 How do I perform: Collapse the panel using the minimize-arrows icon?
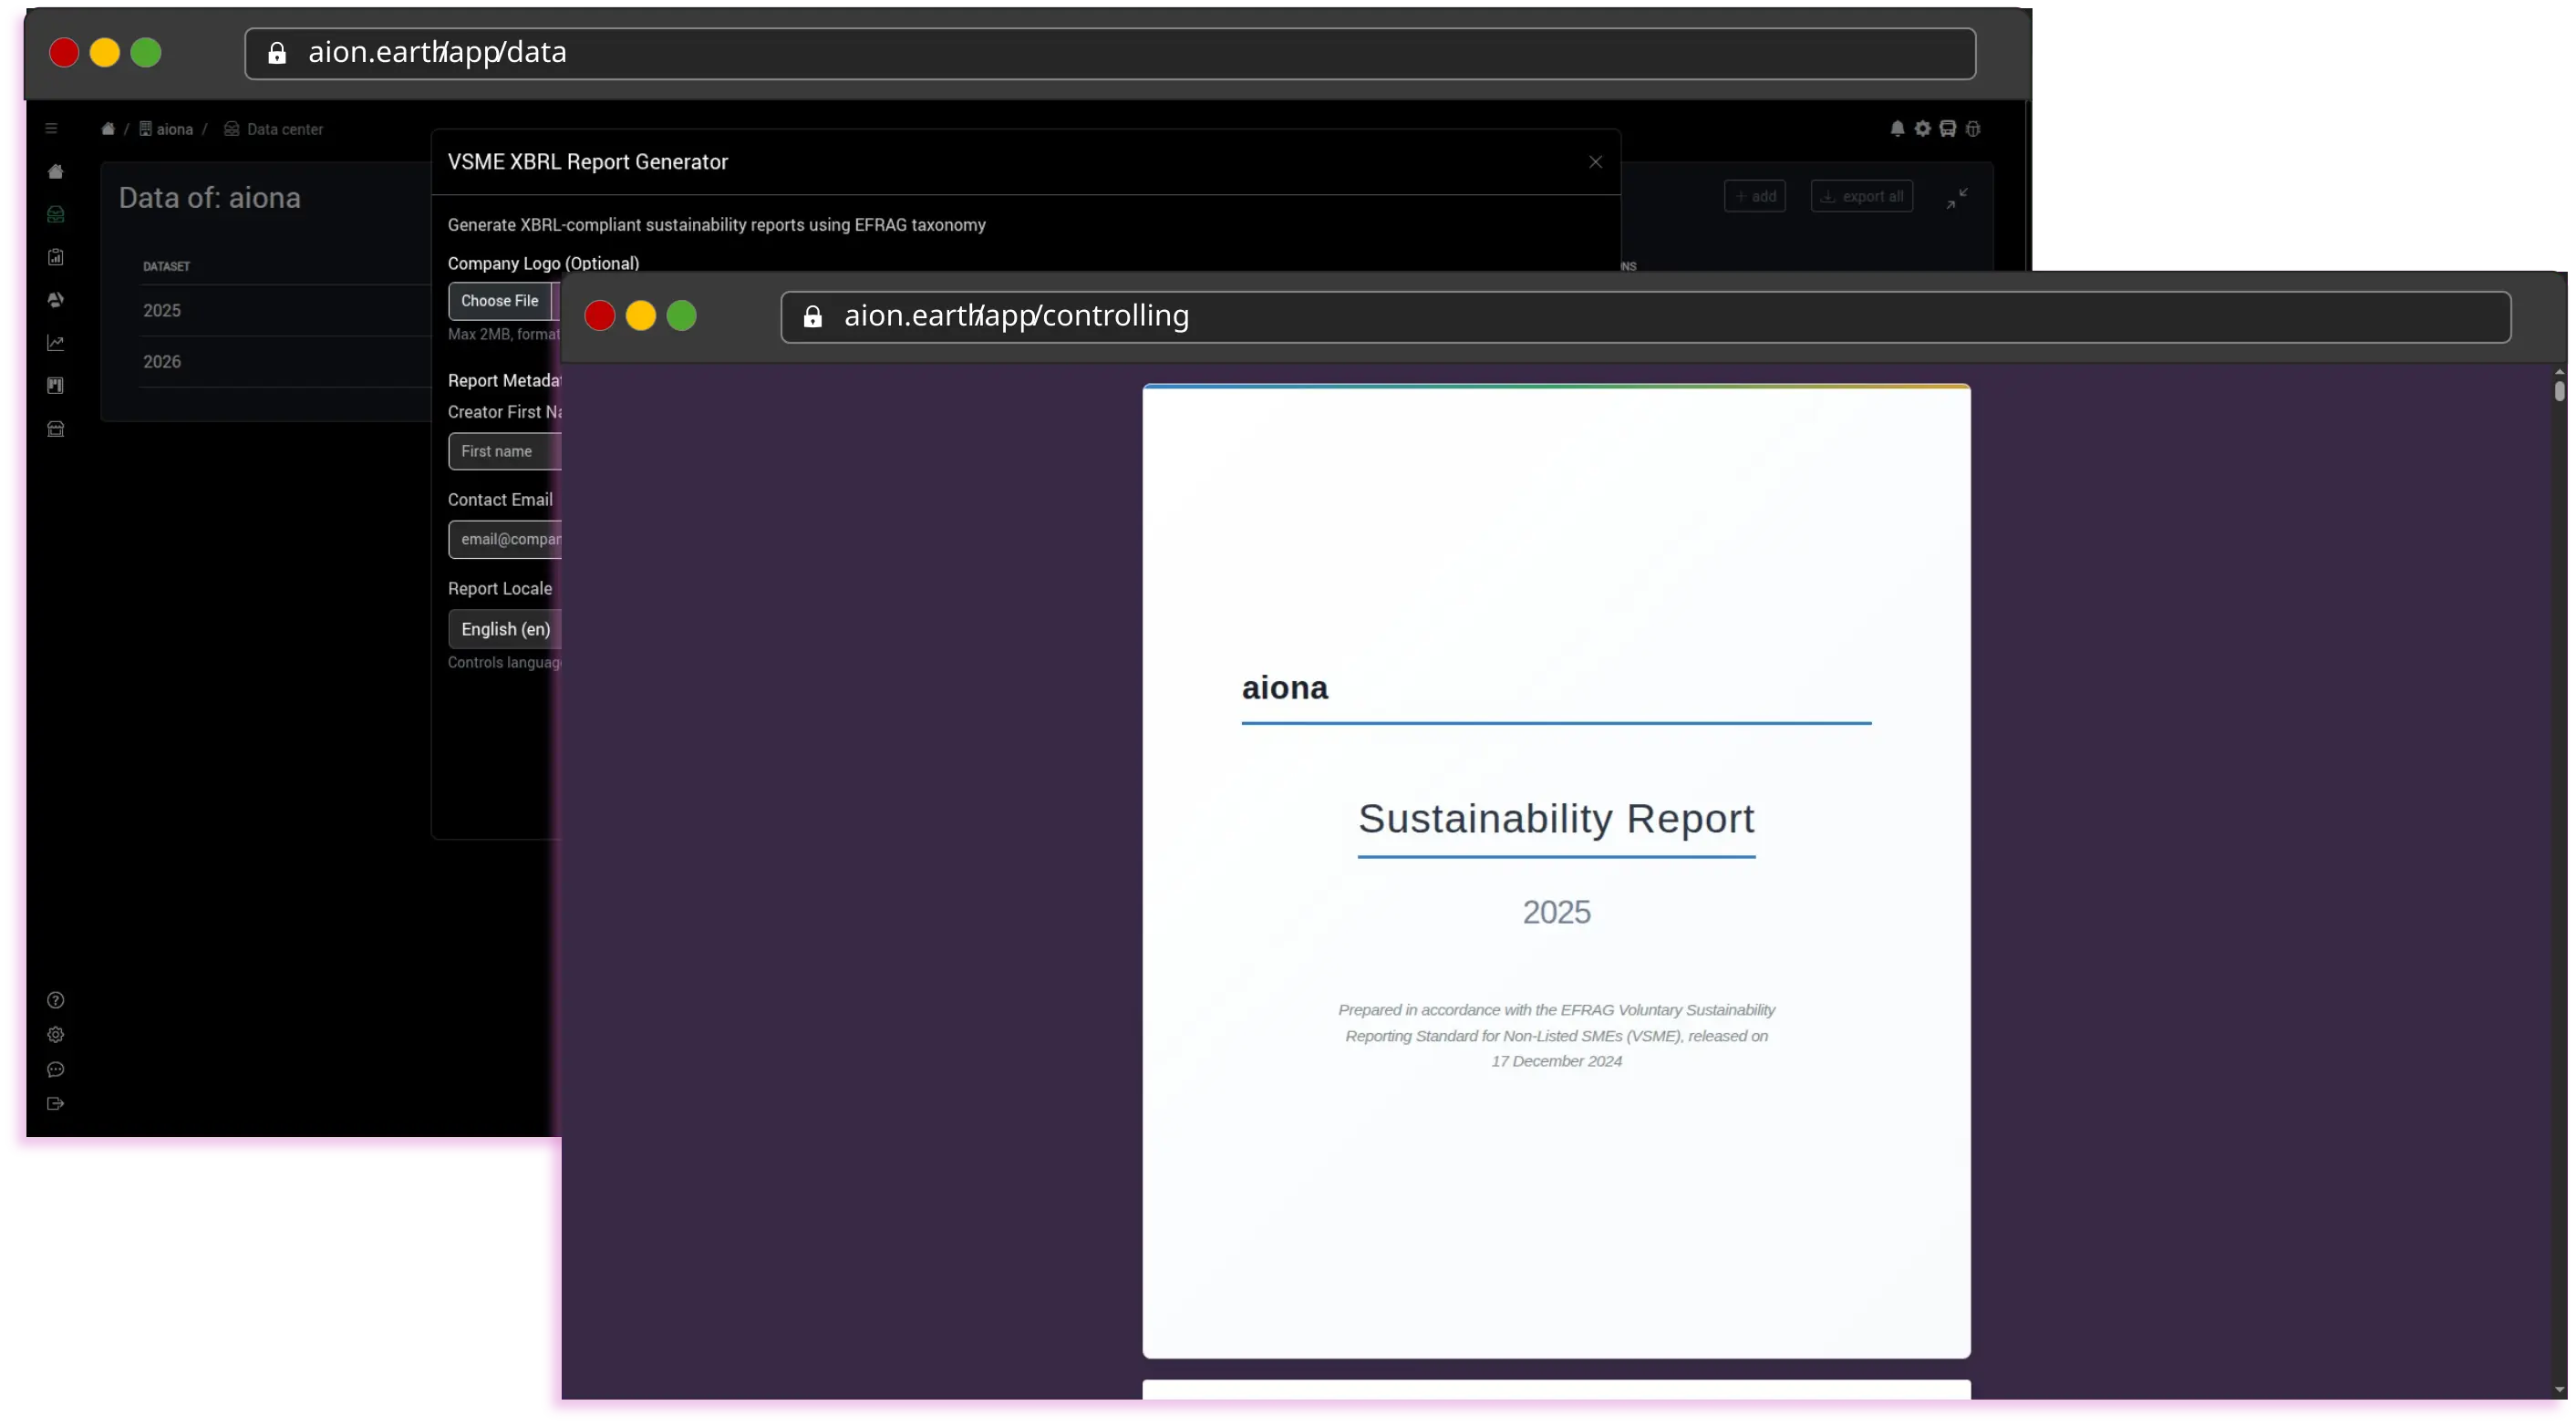coord(1957,197)
